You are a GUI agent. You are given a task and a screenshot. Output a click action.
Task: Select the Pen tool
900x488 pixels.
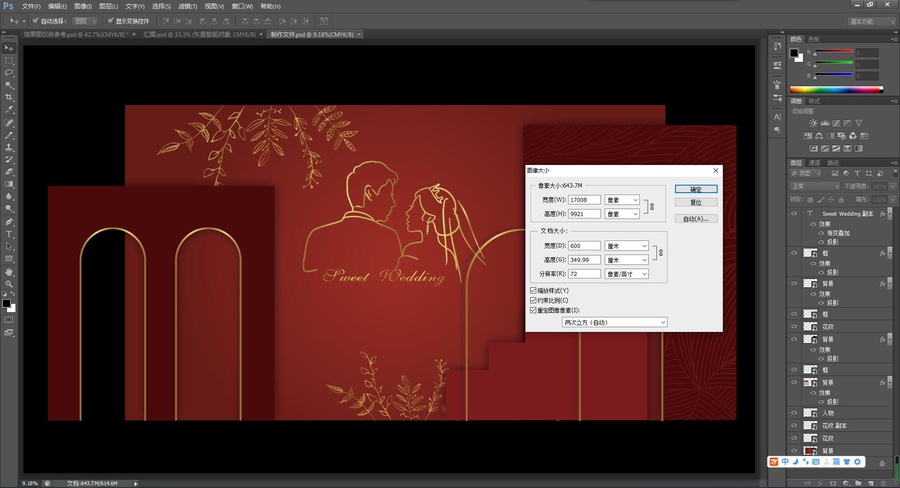9,222
